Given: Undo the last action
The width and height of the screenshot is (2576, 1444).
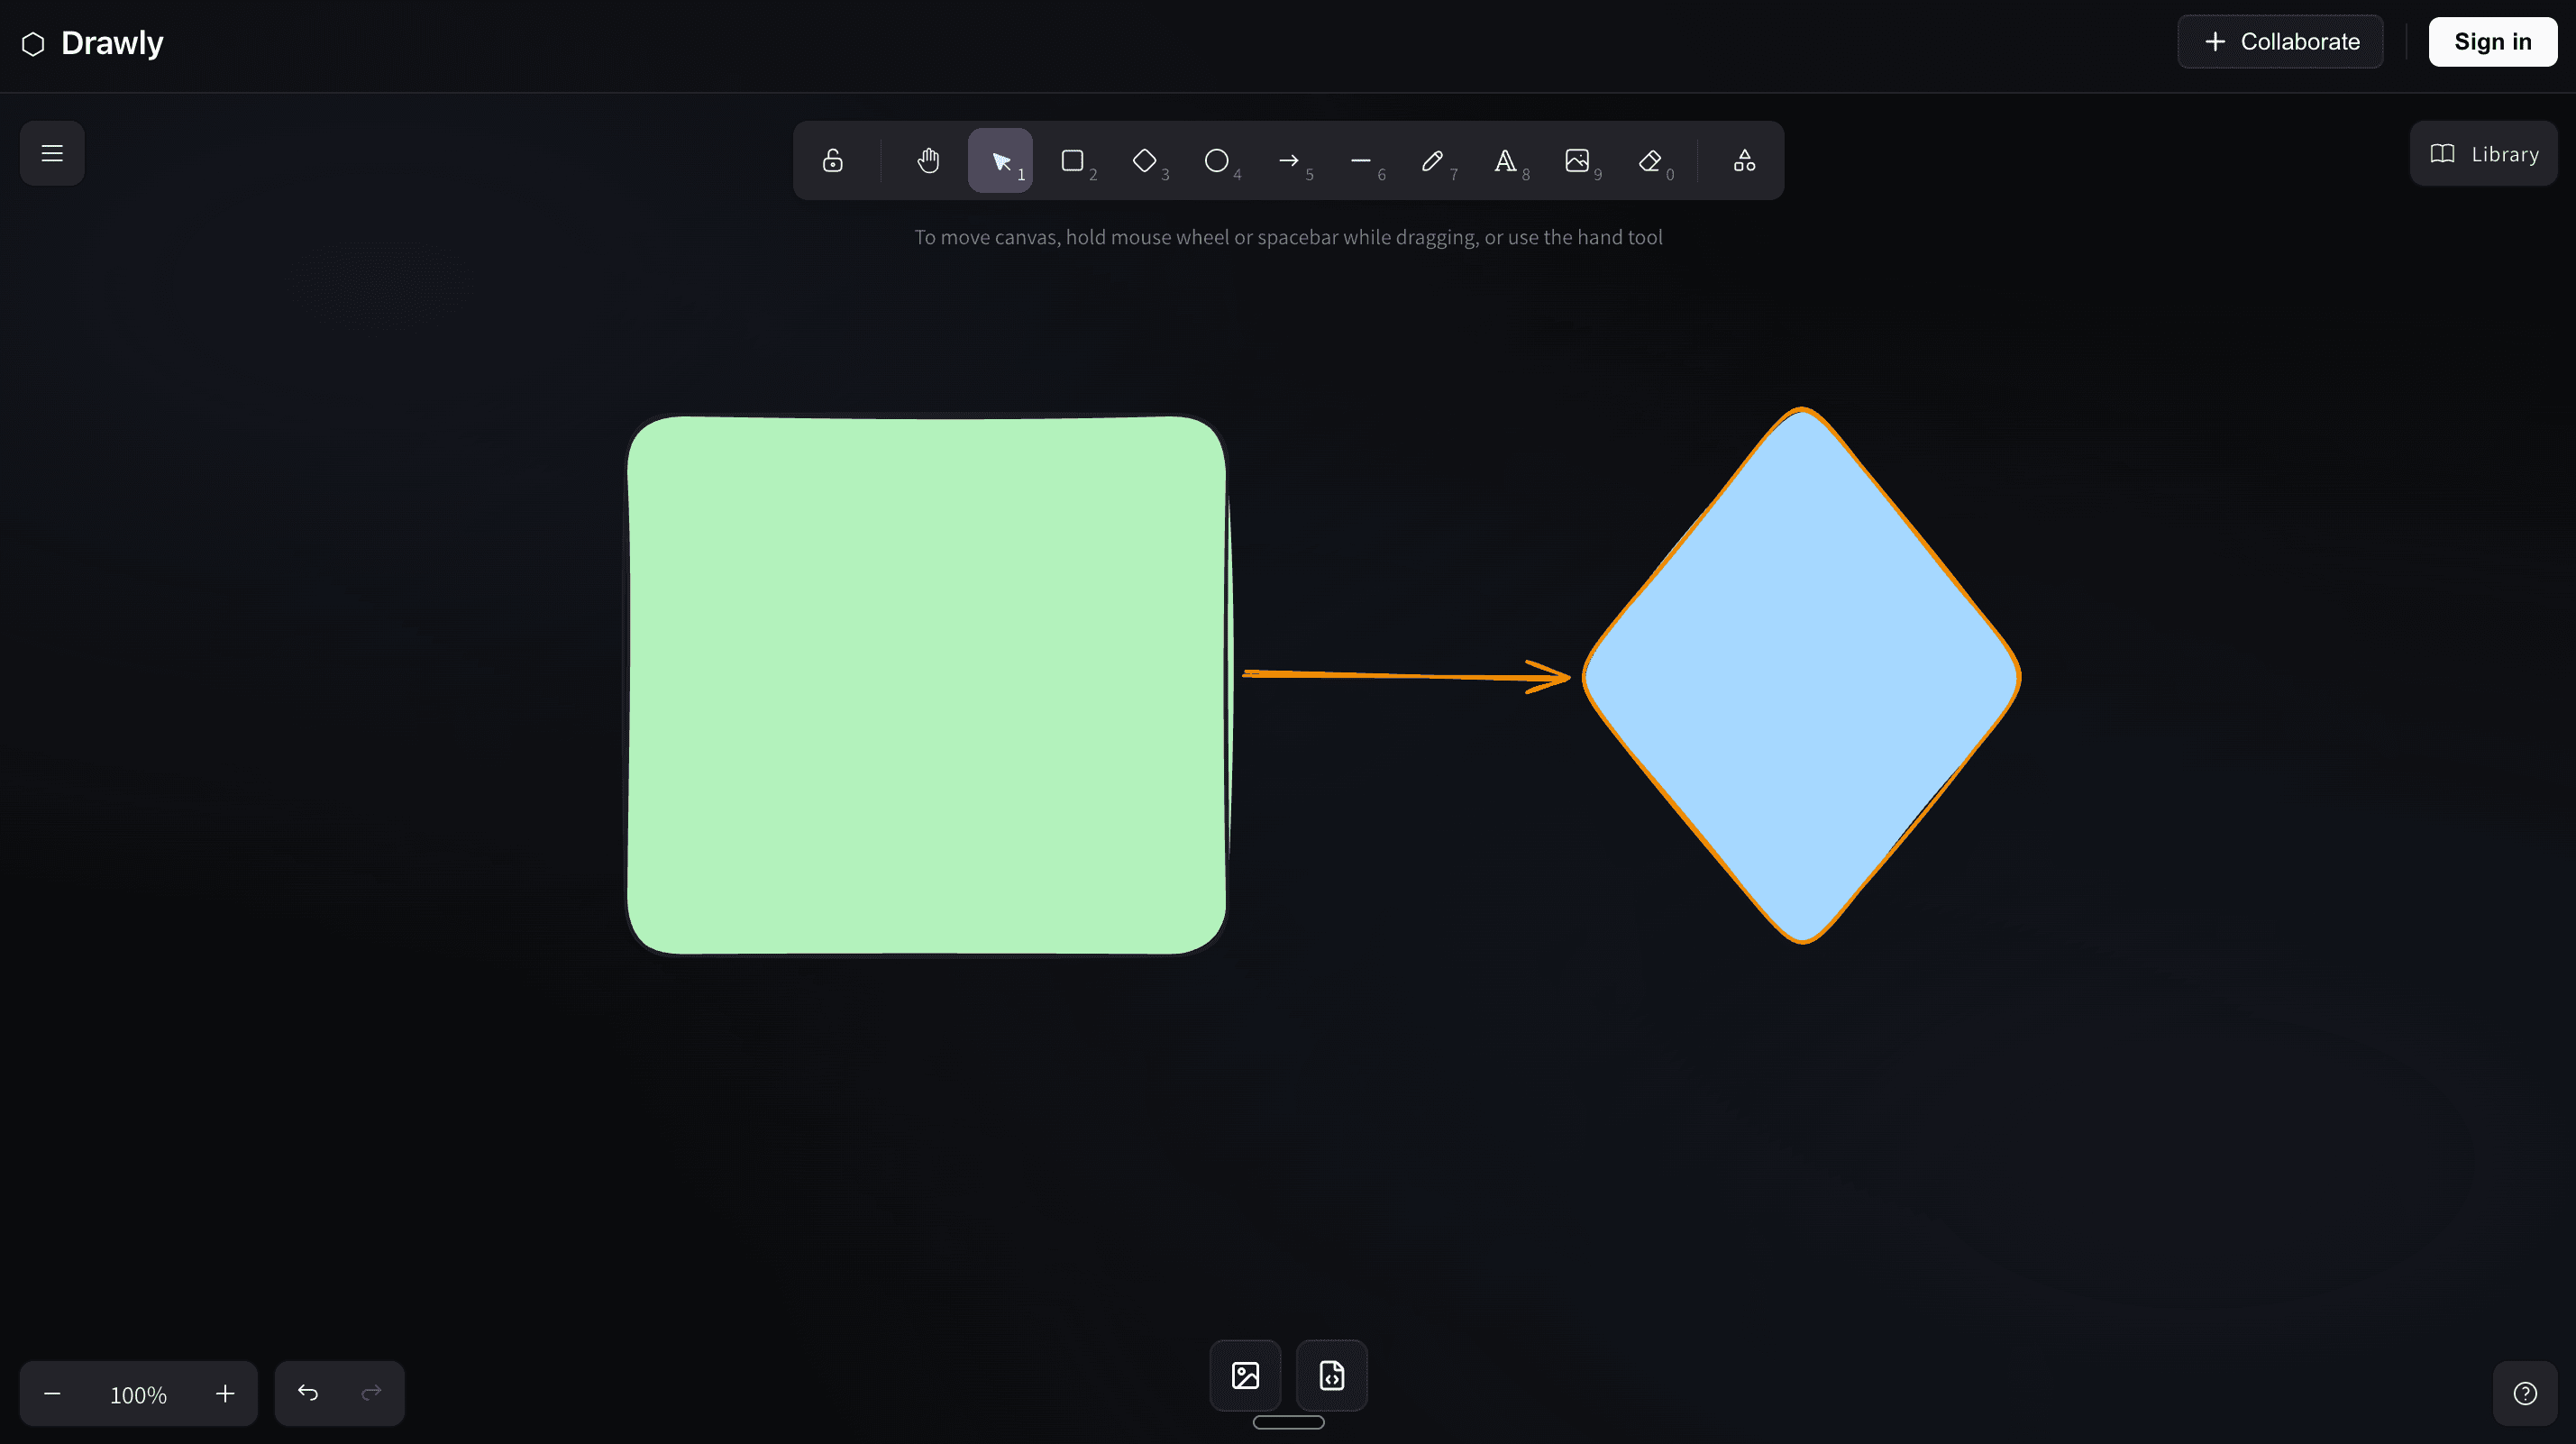Looking at the screenshot, I should tap(308, 1392).
